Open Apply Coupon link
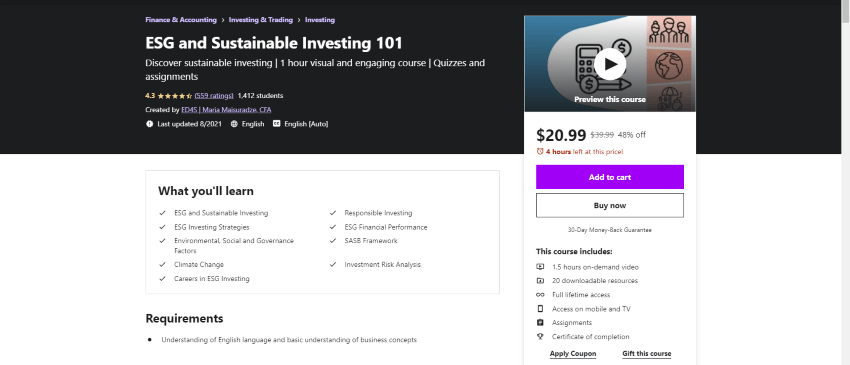850x365 pixels. [x=572, y=354]
